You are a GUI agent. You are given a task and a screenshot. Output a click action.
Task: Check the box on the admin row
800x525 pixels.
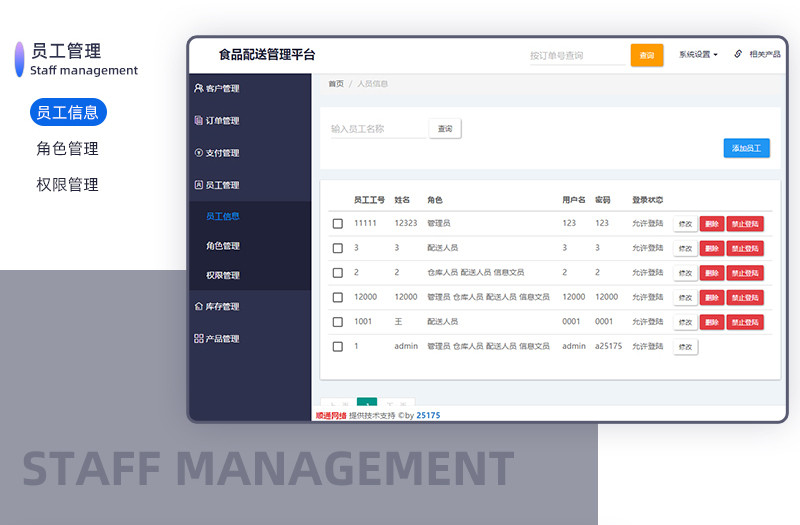[x=338, y=346]
